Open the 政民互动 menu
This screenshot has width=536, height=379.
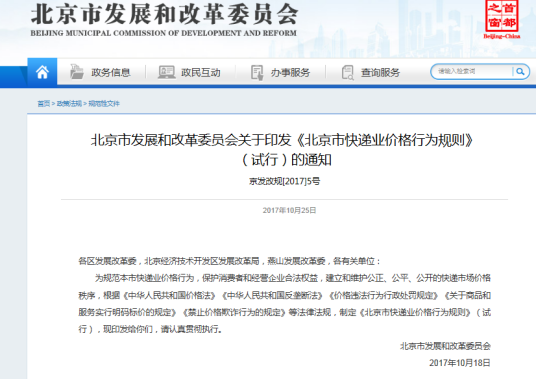click(x=201, y=72)
